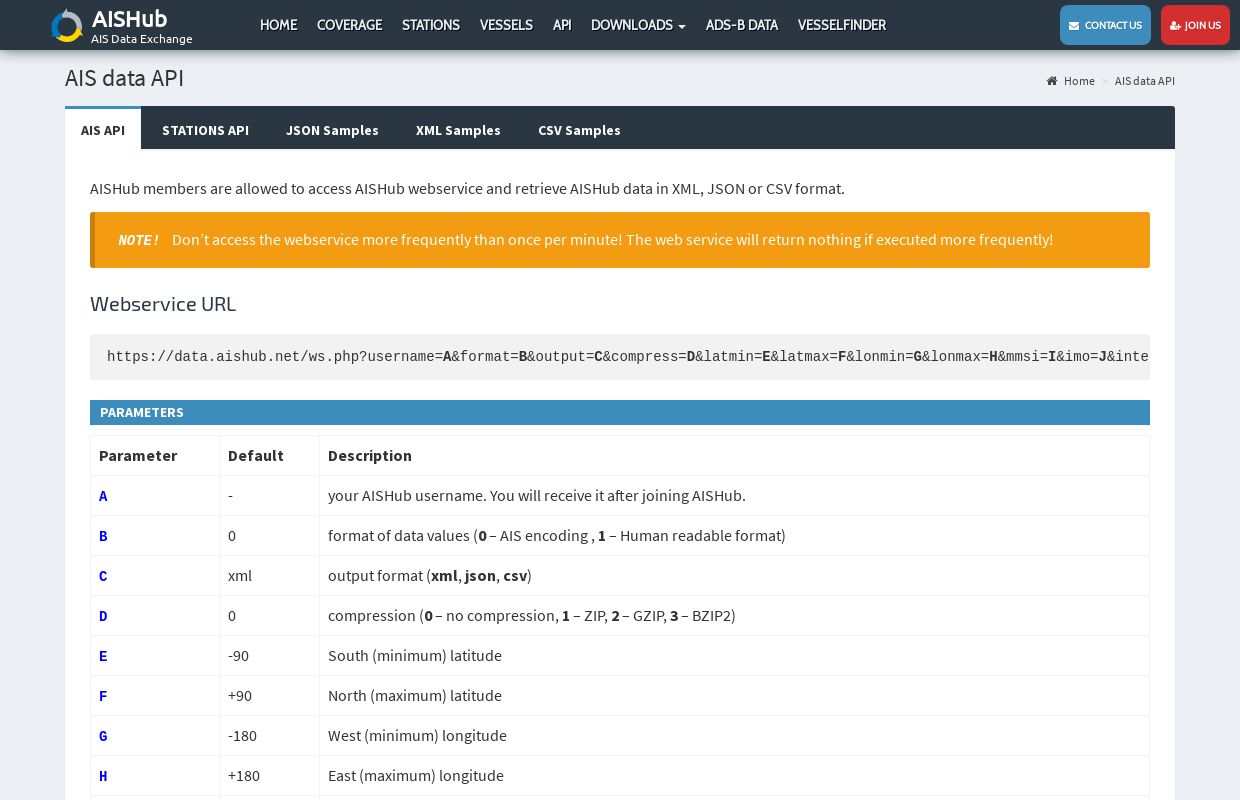Image resolution: width=1240 pixels, height=800 pixels.
Task: Open the COVERAGE nav item
Action: [x=349, y=25]
